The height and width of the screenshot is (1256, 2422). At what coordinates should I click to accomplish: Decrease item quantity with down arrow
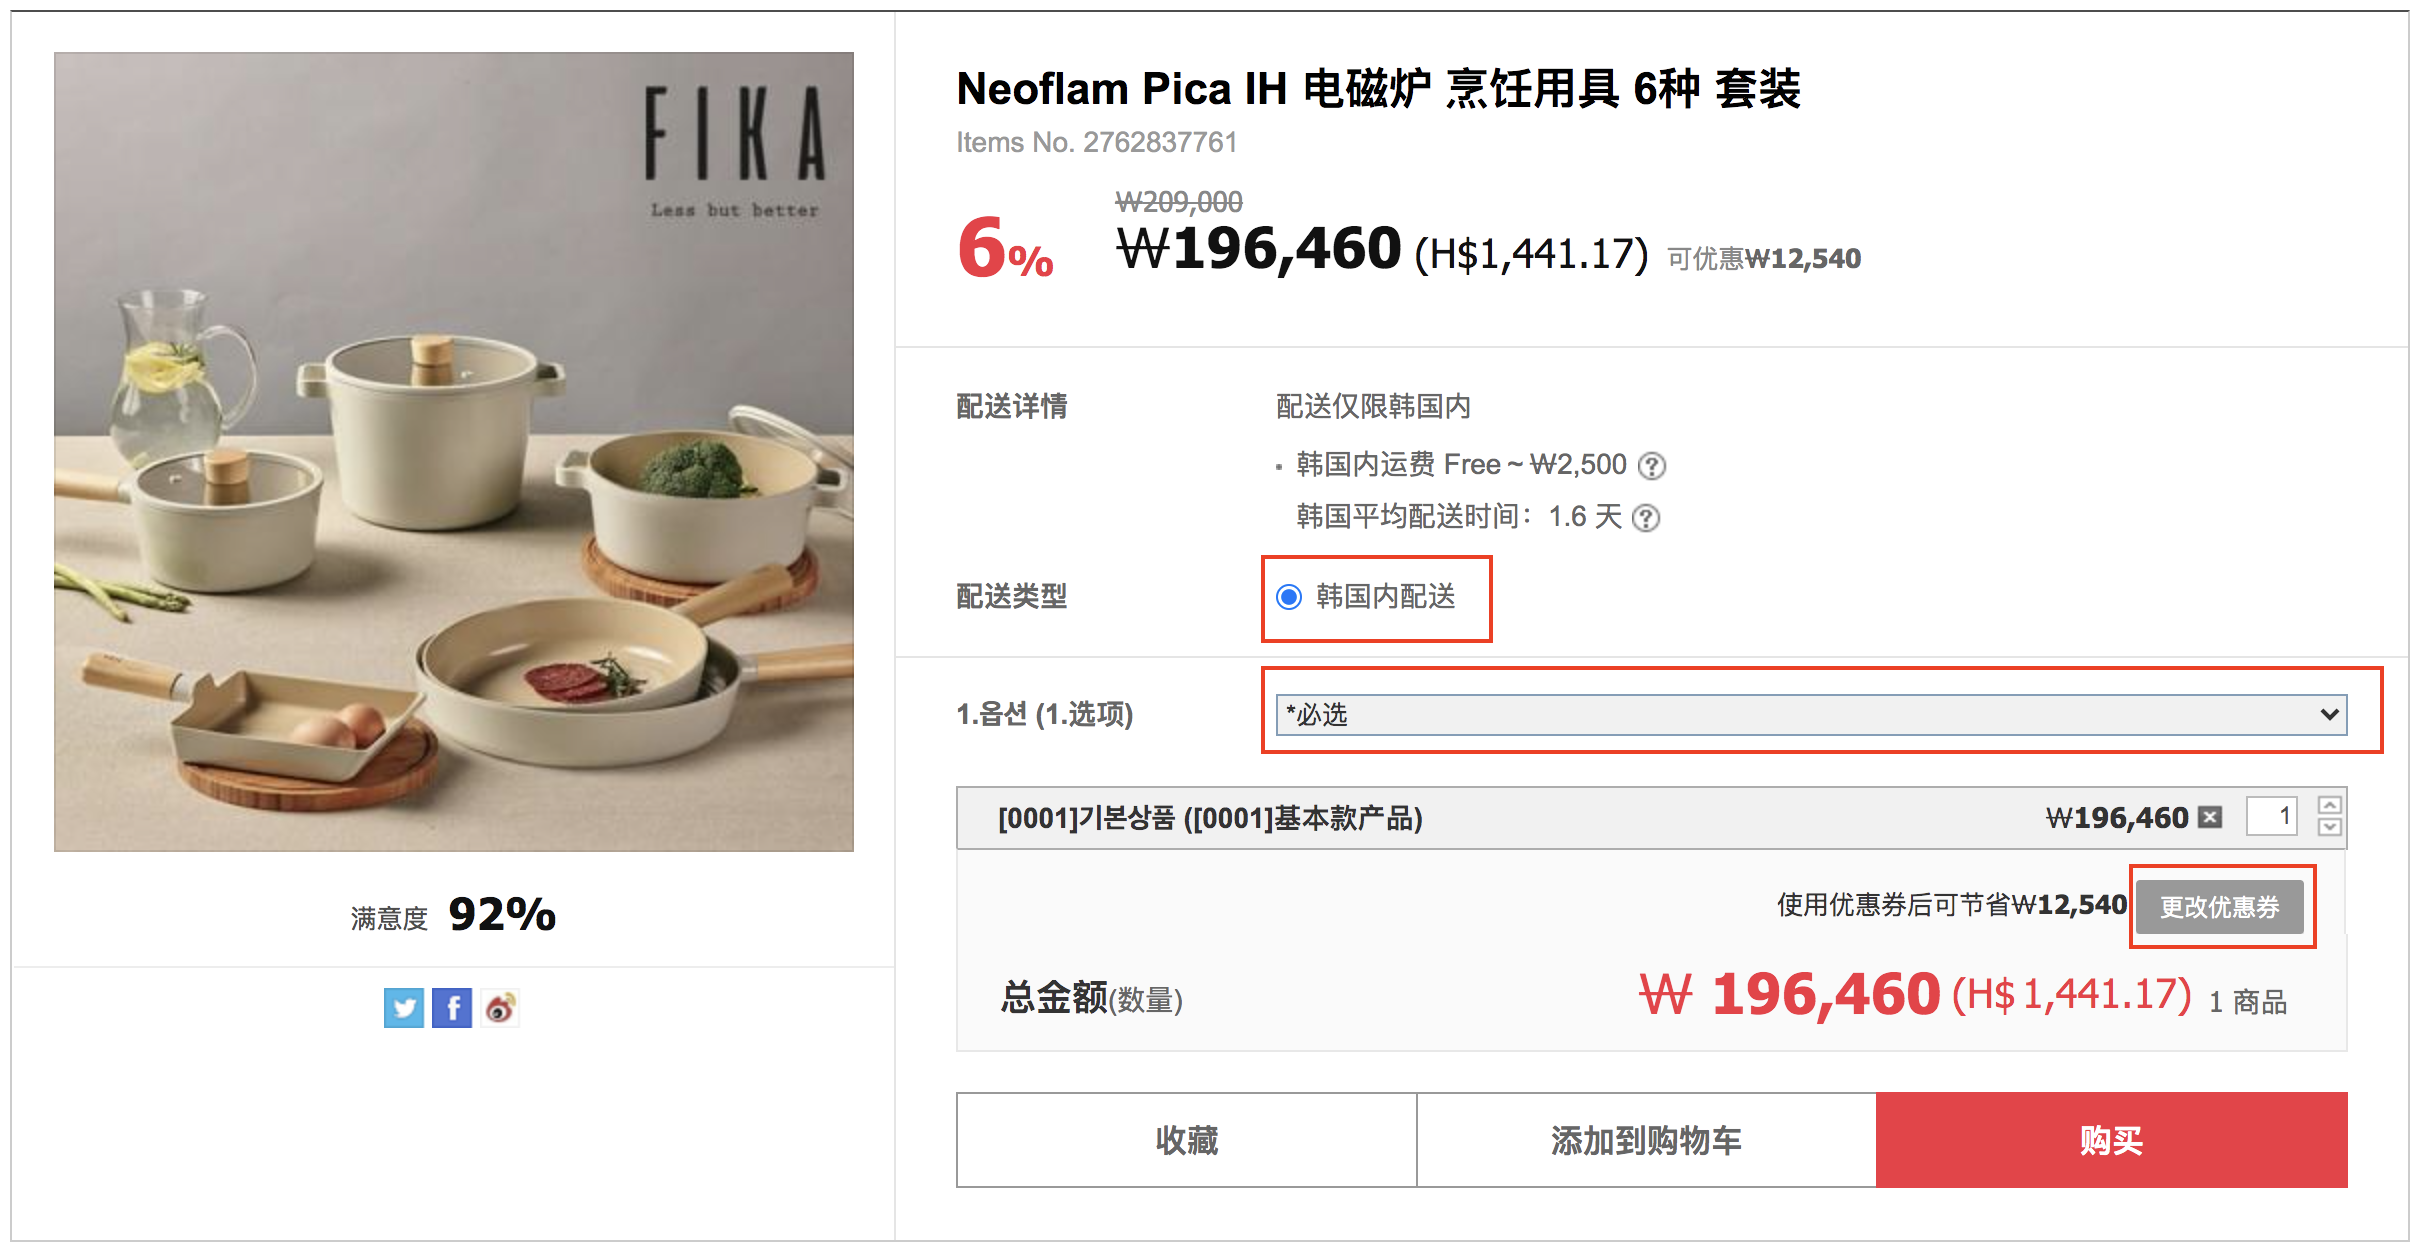click(x=2329, y=828)
